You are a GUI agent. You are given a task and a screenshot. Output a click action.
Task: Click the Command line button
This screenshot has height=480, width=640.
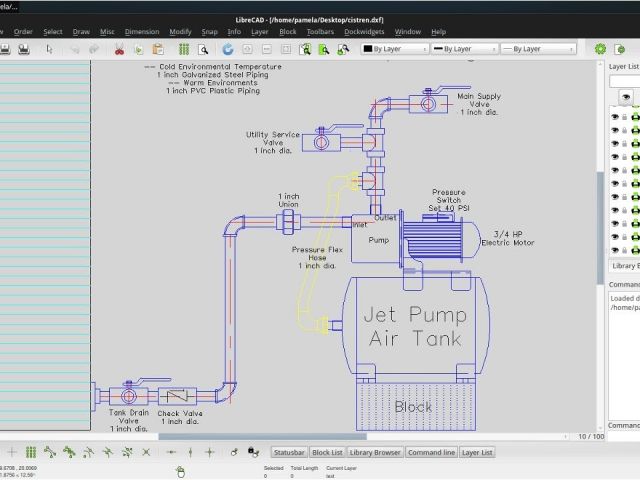[x=431, y=453]
